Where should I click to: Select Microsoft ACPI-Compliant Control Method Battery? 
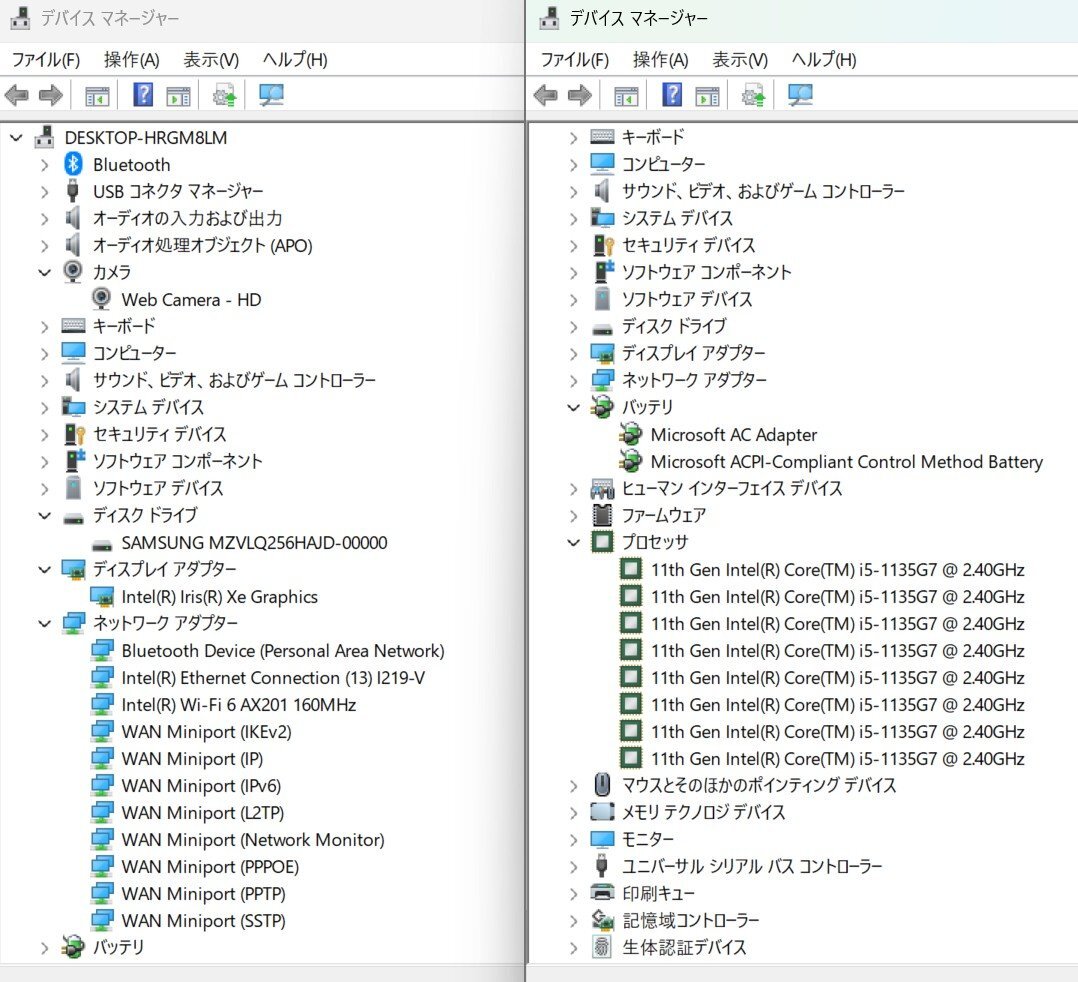click(x=846, y=462)
